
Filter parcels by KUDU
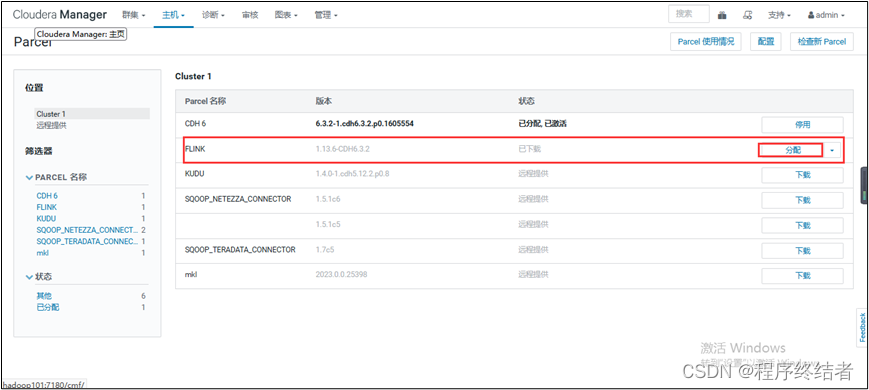click(46, 218)
